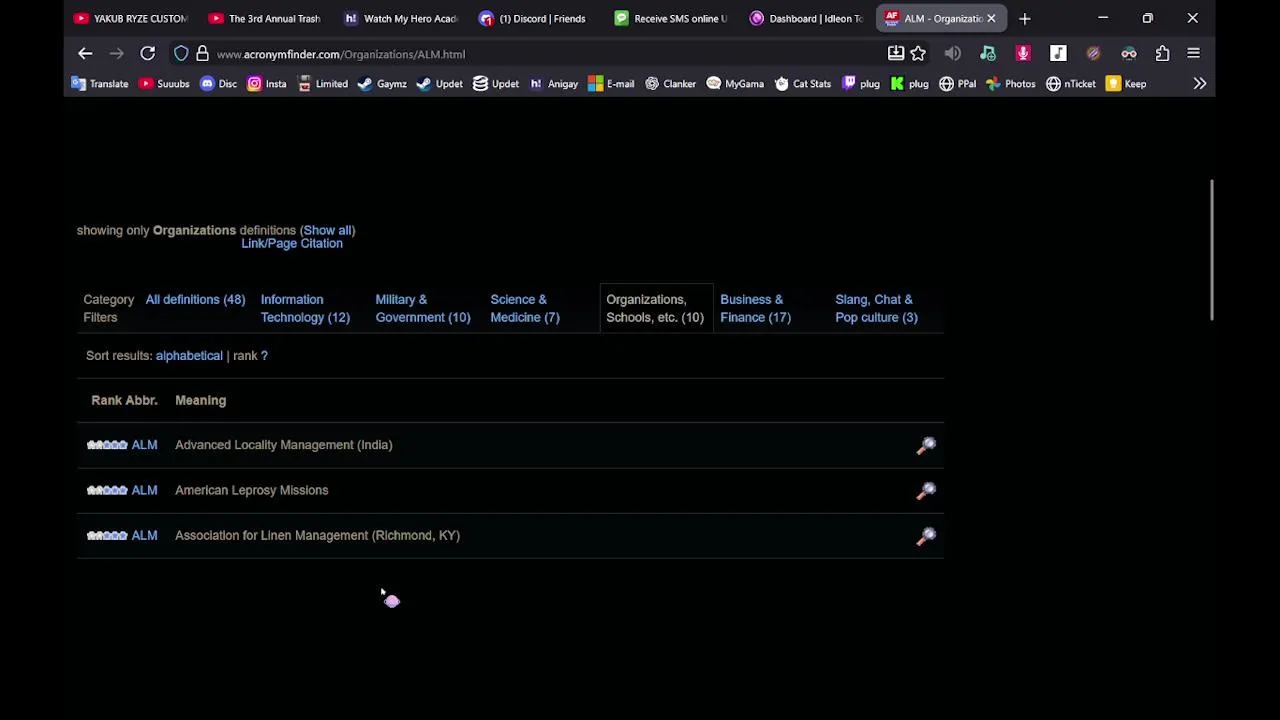Open the tracking protection shield icon
Viewport: 1280px width, 720px height.
pos(181,54)
